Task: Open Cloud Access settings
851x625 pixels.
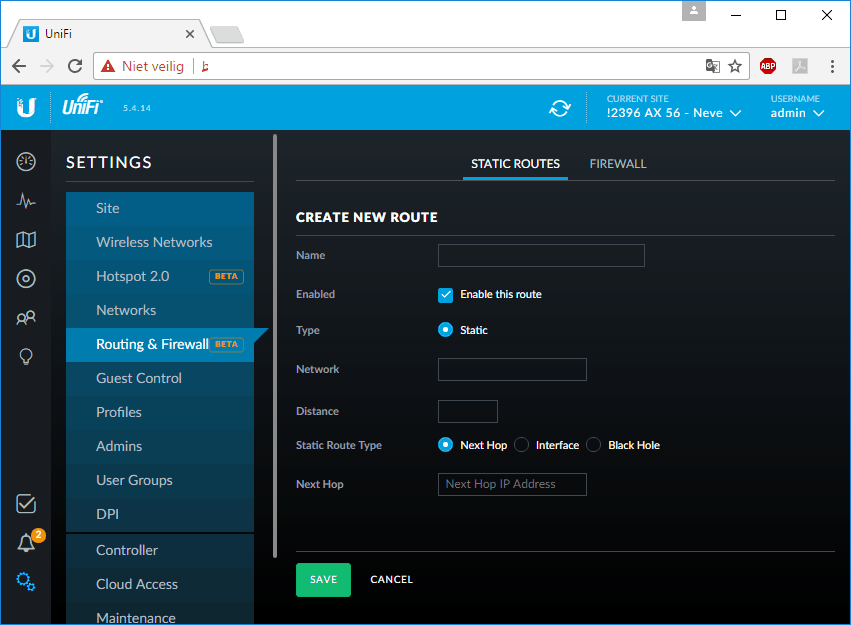Action: pos(160,584)
